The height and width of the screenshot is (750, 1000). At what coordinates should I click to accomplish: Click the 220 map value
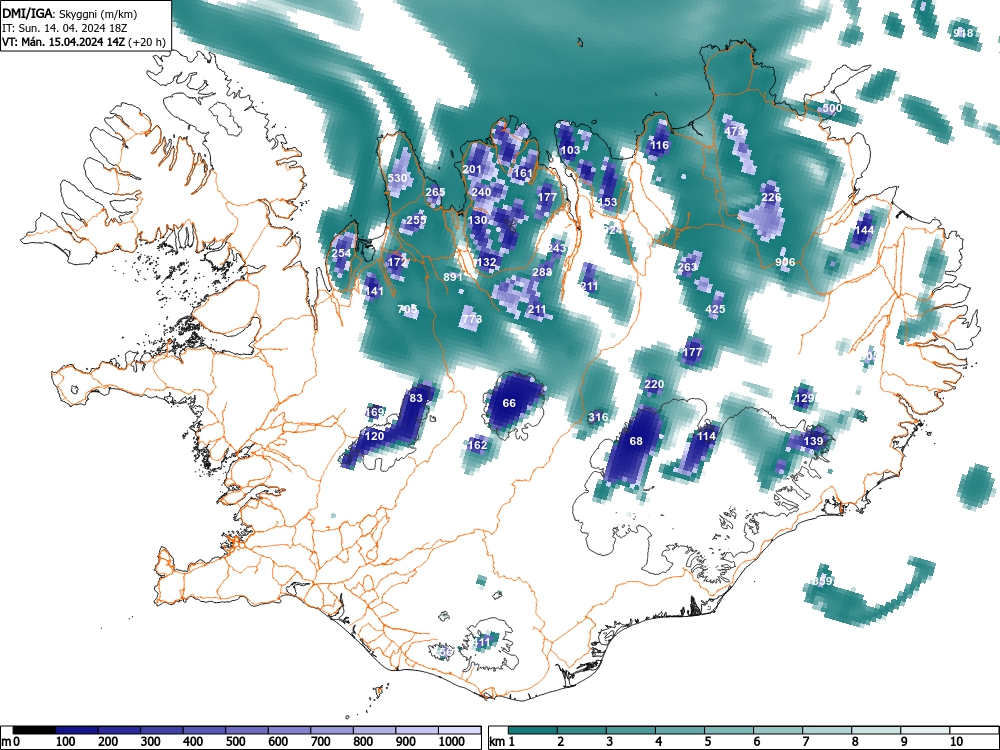point(654,385)
